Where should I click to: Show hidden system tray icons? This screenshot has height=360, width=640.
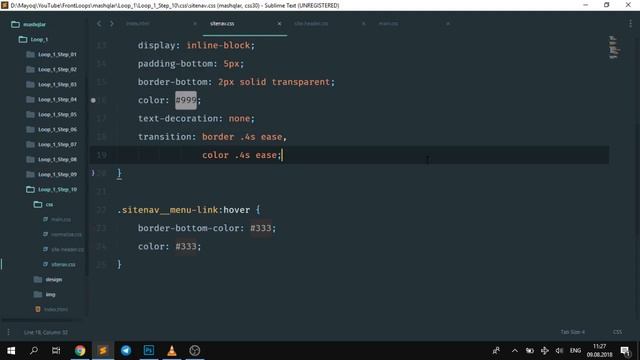(x=515, y=351)
